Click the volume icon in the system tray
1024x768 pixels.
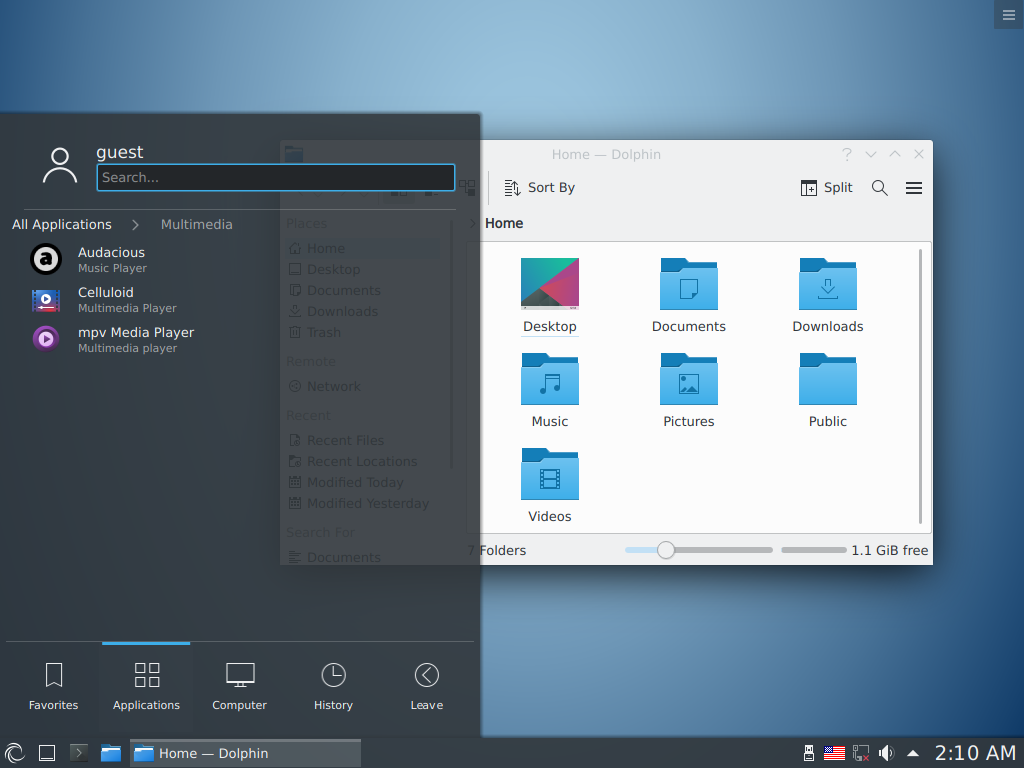click(x=886, y=753)
